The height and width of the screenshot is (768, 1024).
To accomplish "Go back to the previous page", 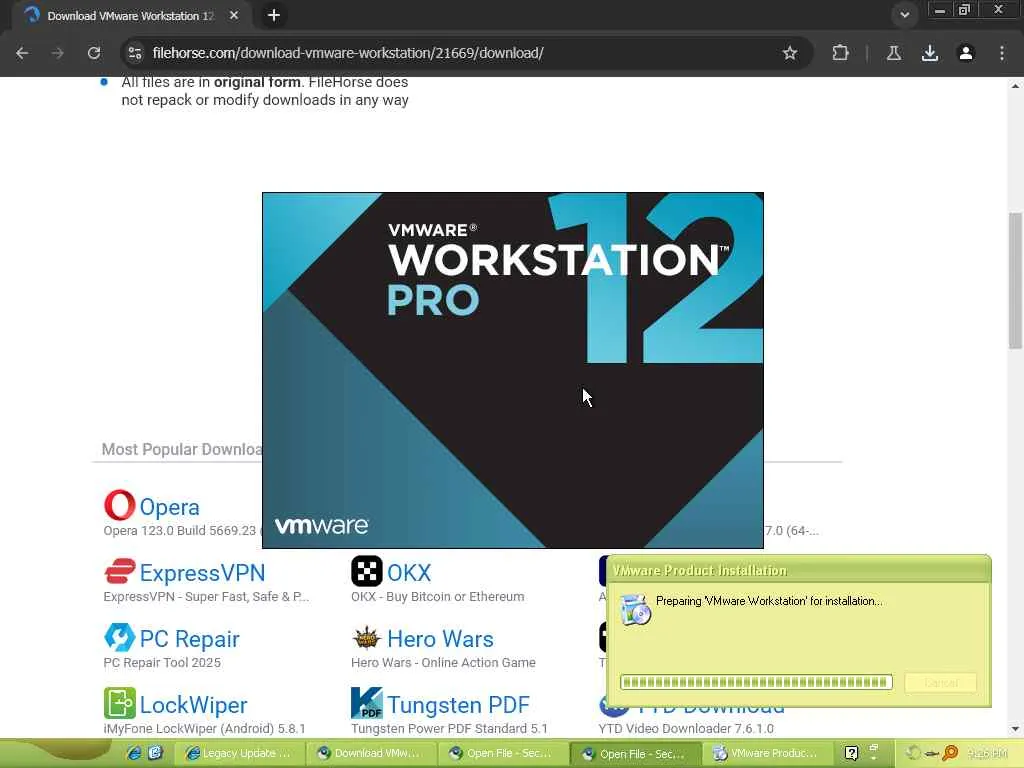I will pos(22,53).
